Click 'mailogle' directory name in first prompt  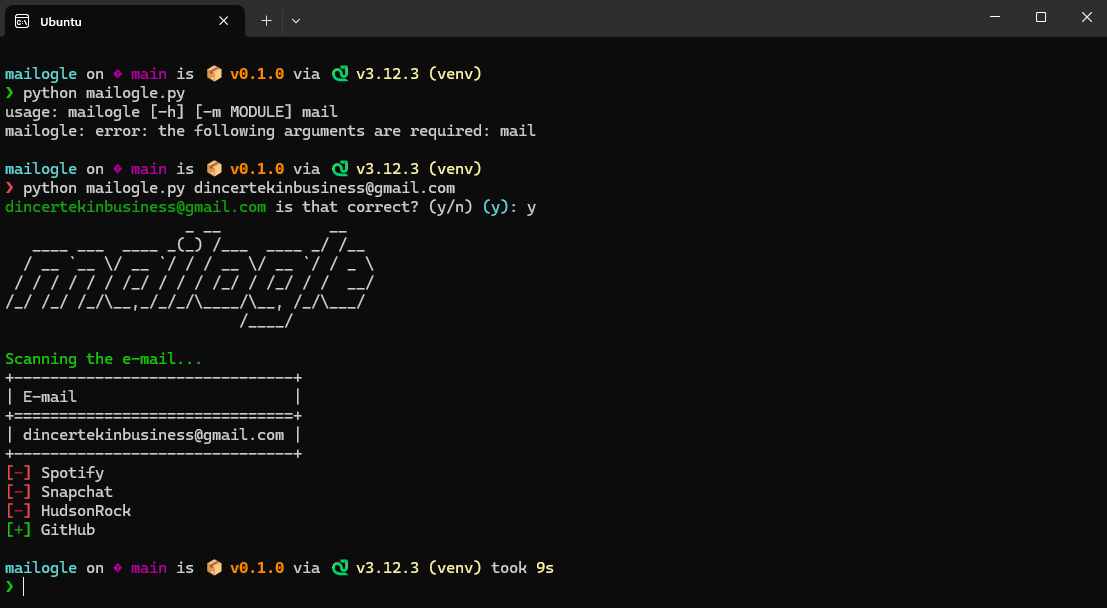pyautogui.click(x=41, y=73)
